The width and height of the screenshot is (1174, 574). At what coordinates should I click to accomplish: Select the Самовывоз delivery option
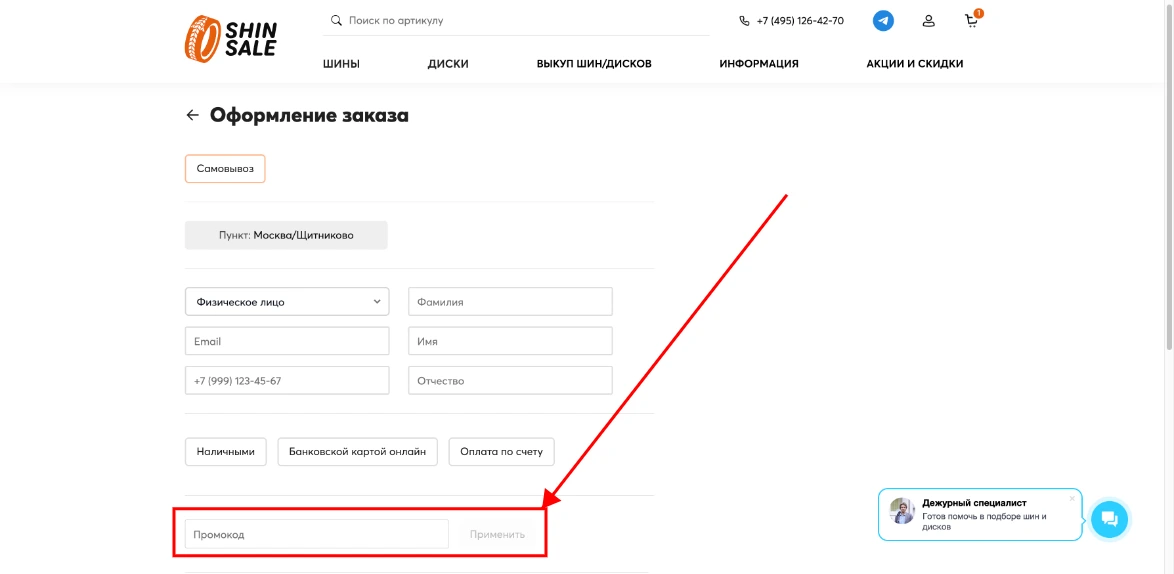pyautogui.click(x=225, y=169)
